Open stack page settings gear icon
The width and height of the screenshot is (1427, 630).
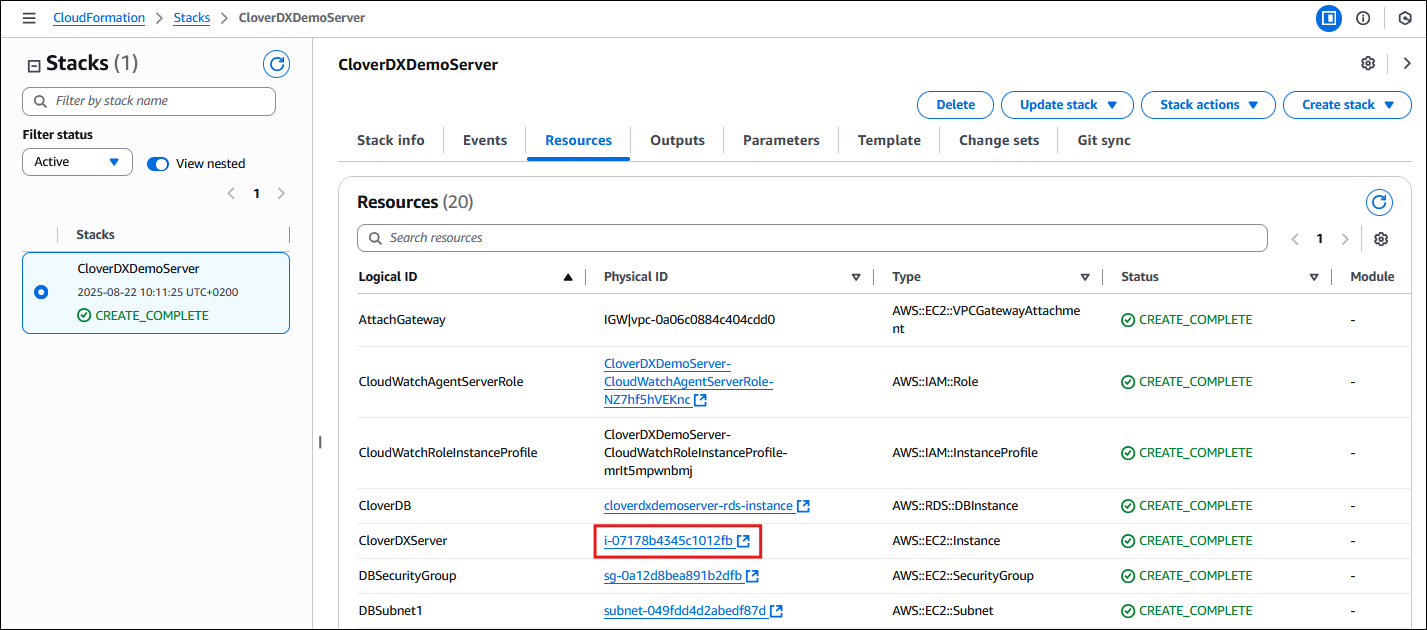pyautogui.click(x=1367, y=63)
